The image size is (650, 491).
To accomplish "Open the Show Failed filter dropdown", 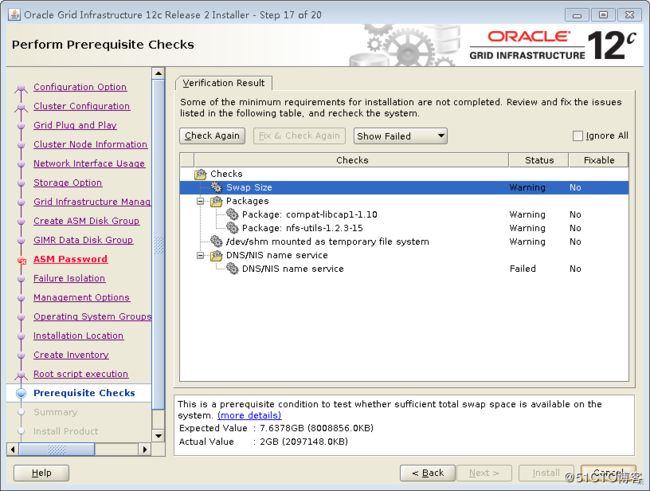I will [x=400, y=136].
